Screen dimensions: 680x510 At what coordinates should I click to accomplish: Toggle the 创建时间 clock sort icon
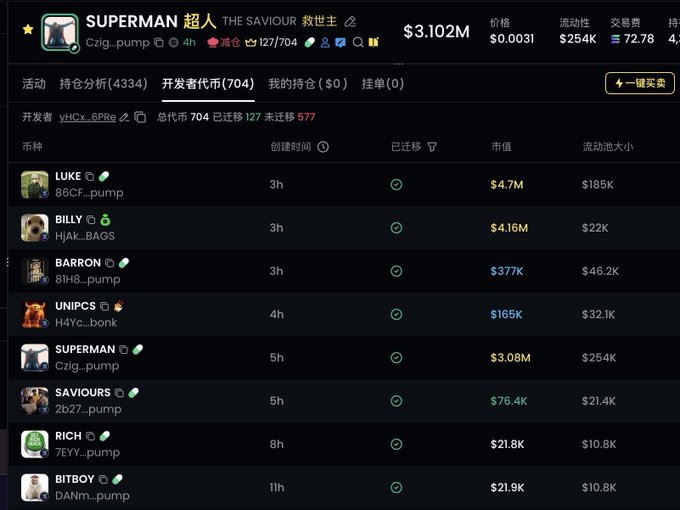tap(323, 147)
